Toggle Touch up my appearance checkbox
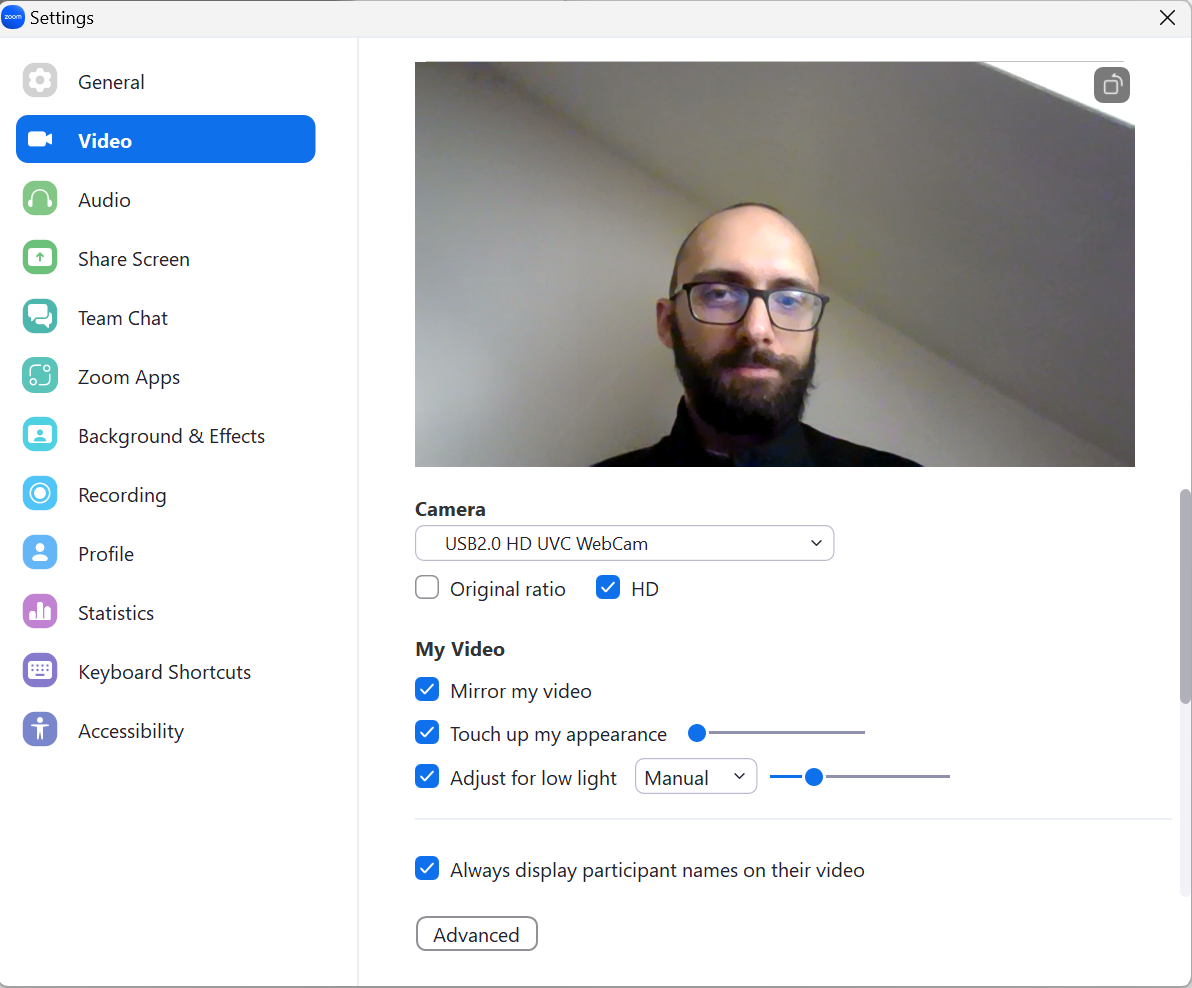 coord(427,733)
